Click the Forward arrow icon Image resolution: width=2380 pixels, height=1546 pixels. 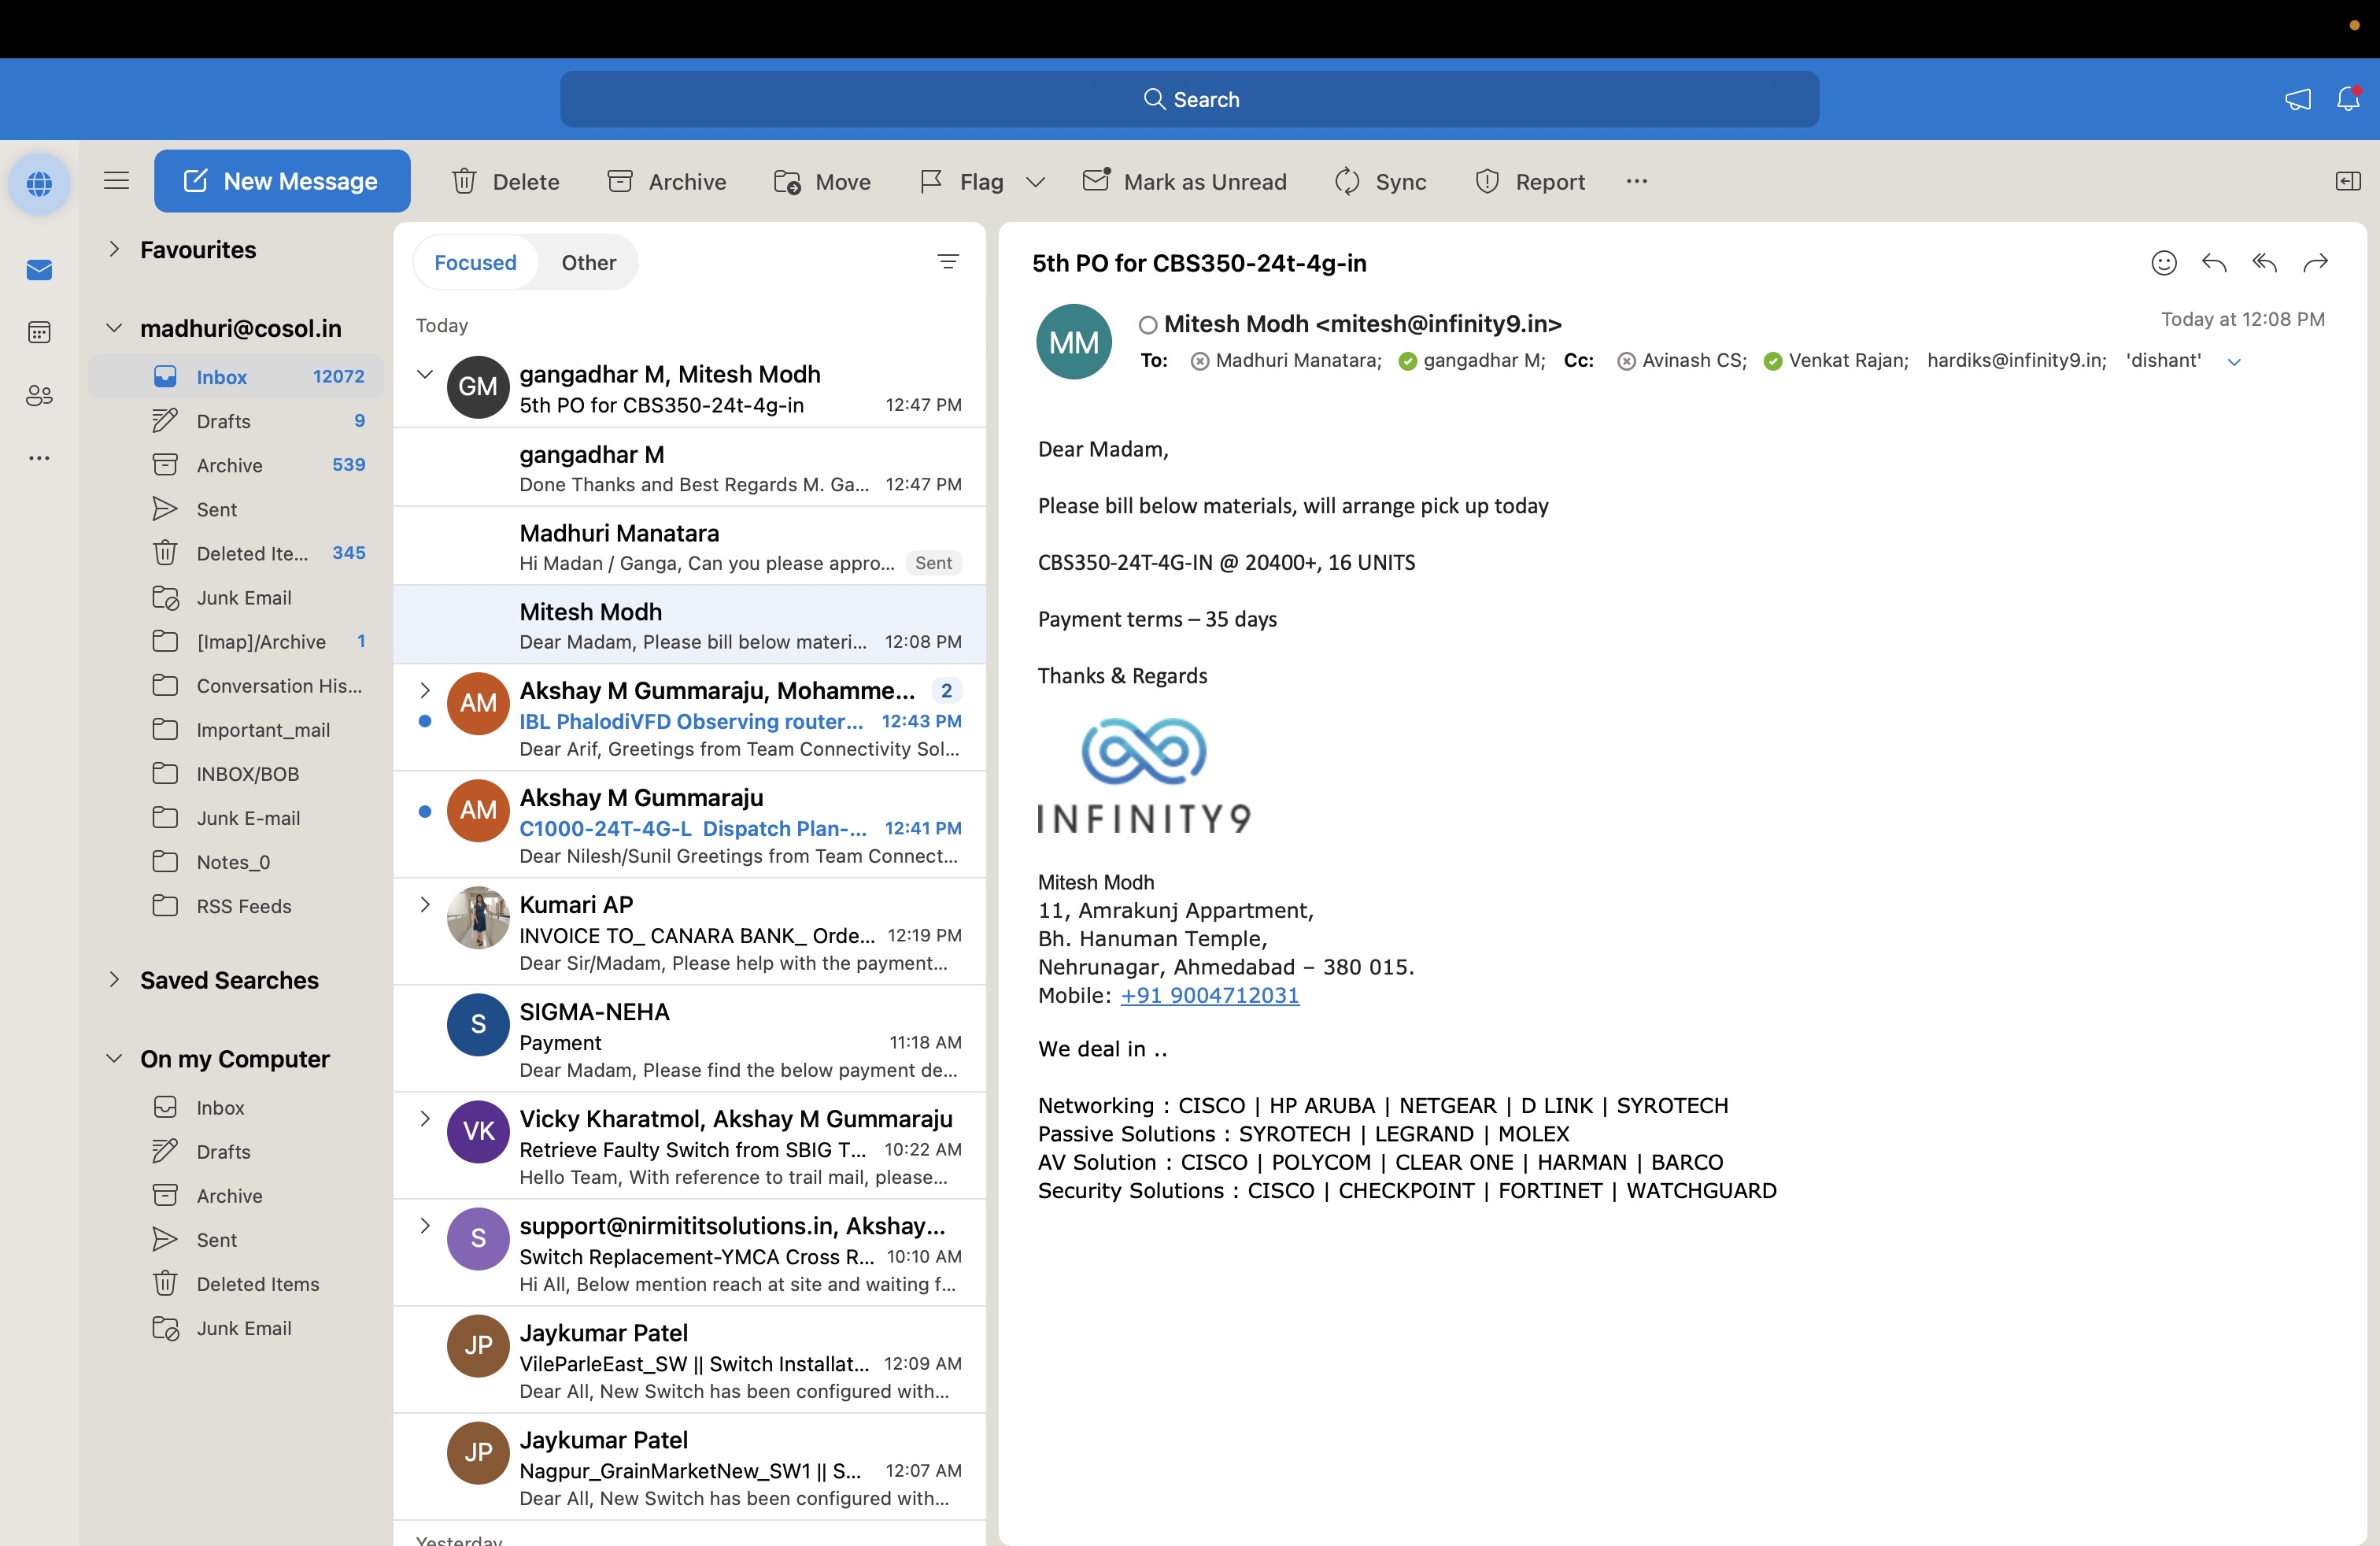coord(2315,263)
